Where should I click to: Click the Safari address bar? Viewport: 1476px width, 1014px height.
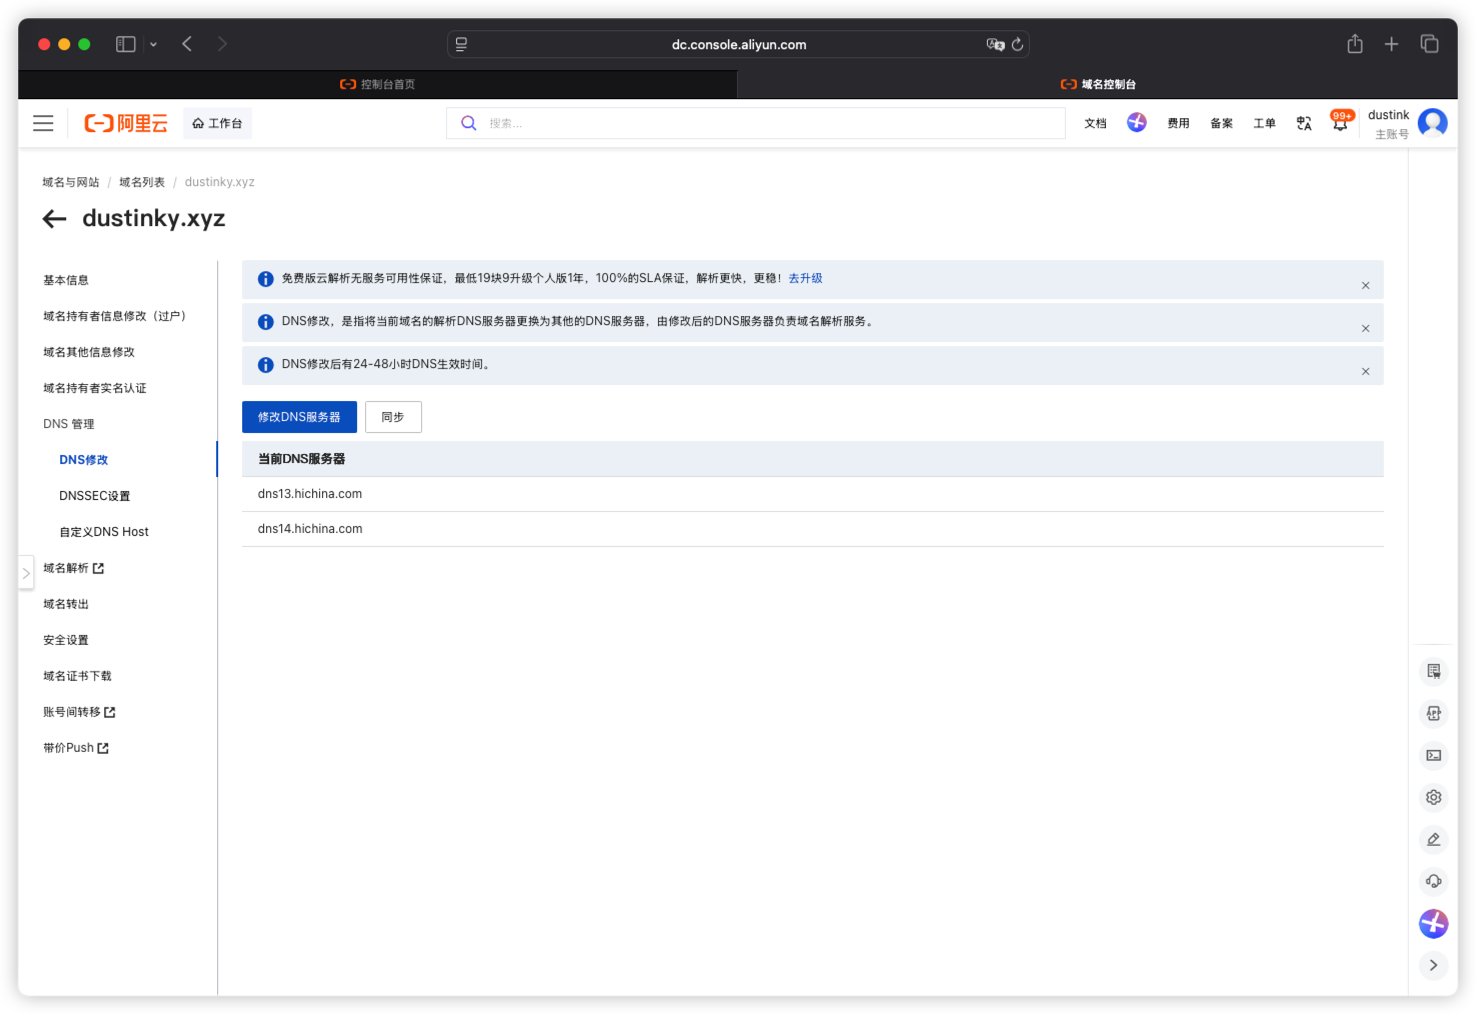(738, 44)
